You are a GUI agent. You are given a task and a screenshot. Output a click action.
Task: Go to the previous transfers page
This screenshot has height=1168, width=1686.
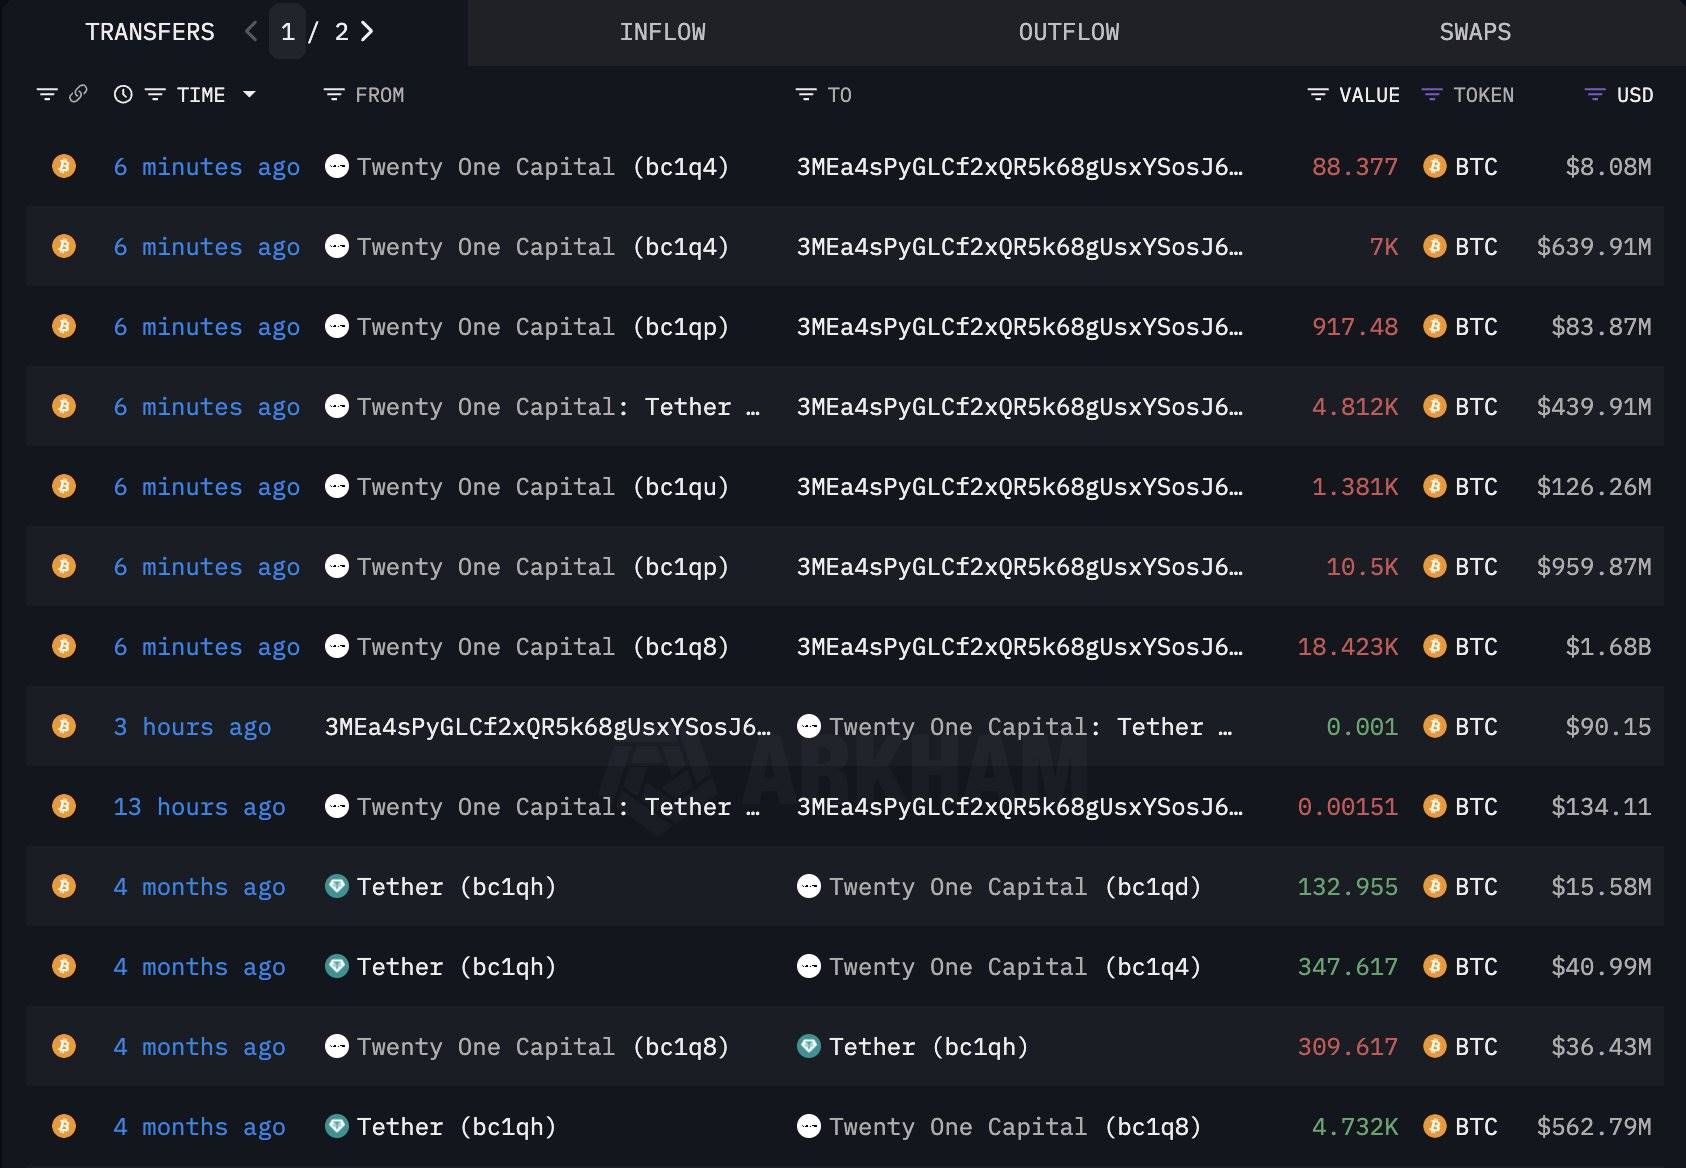coord(251,32)
